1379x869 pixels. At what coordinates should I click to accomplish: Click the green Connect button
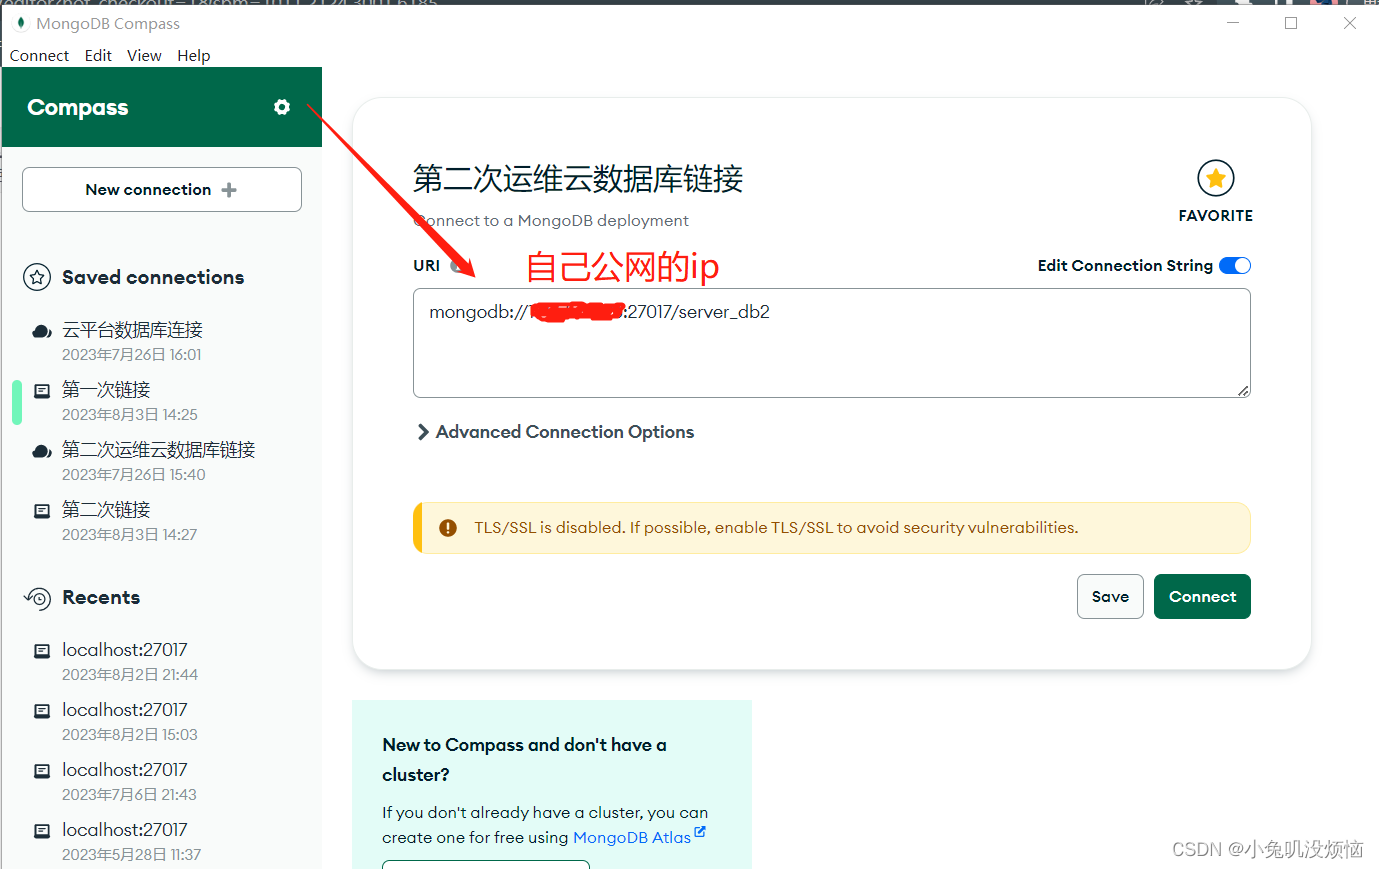coord(1202,596)
